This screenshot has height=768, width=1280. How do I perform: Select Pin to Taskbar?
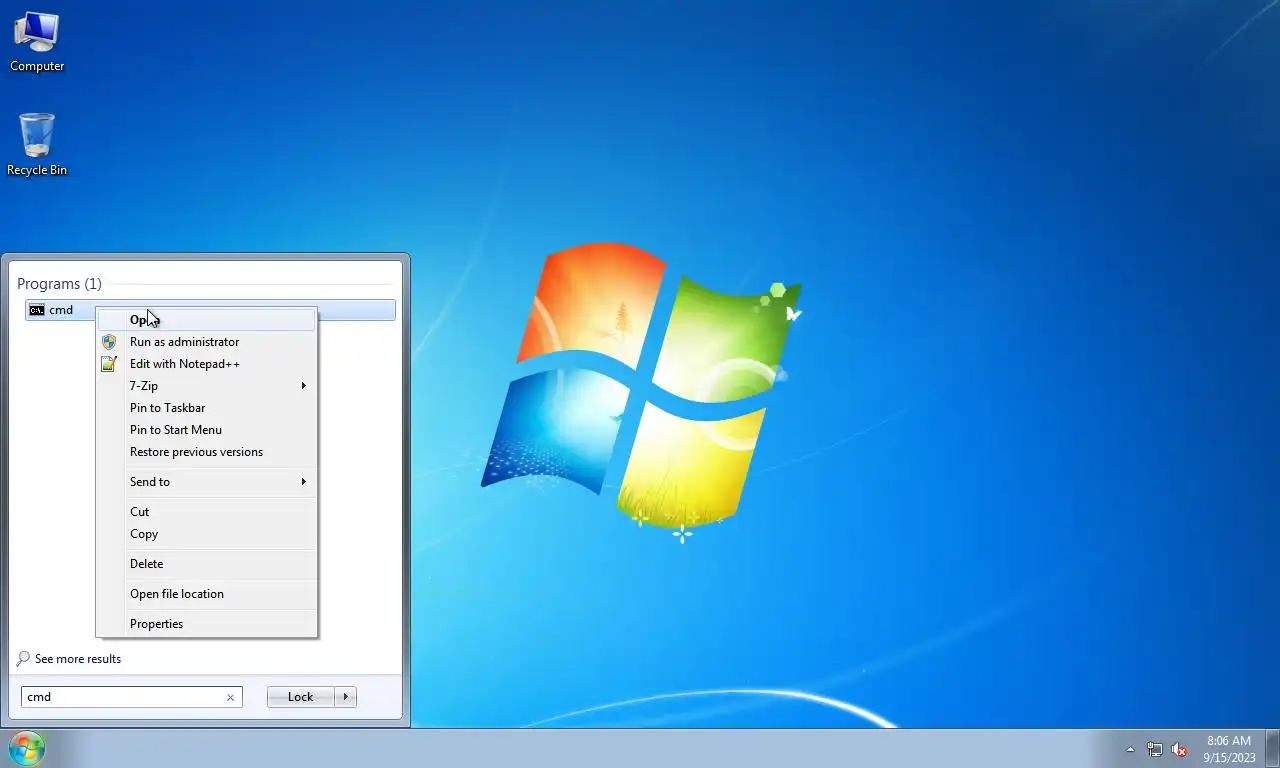coord(207,408)
